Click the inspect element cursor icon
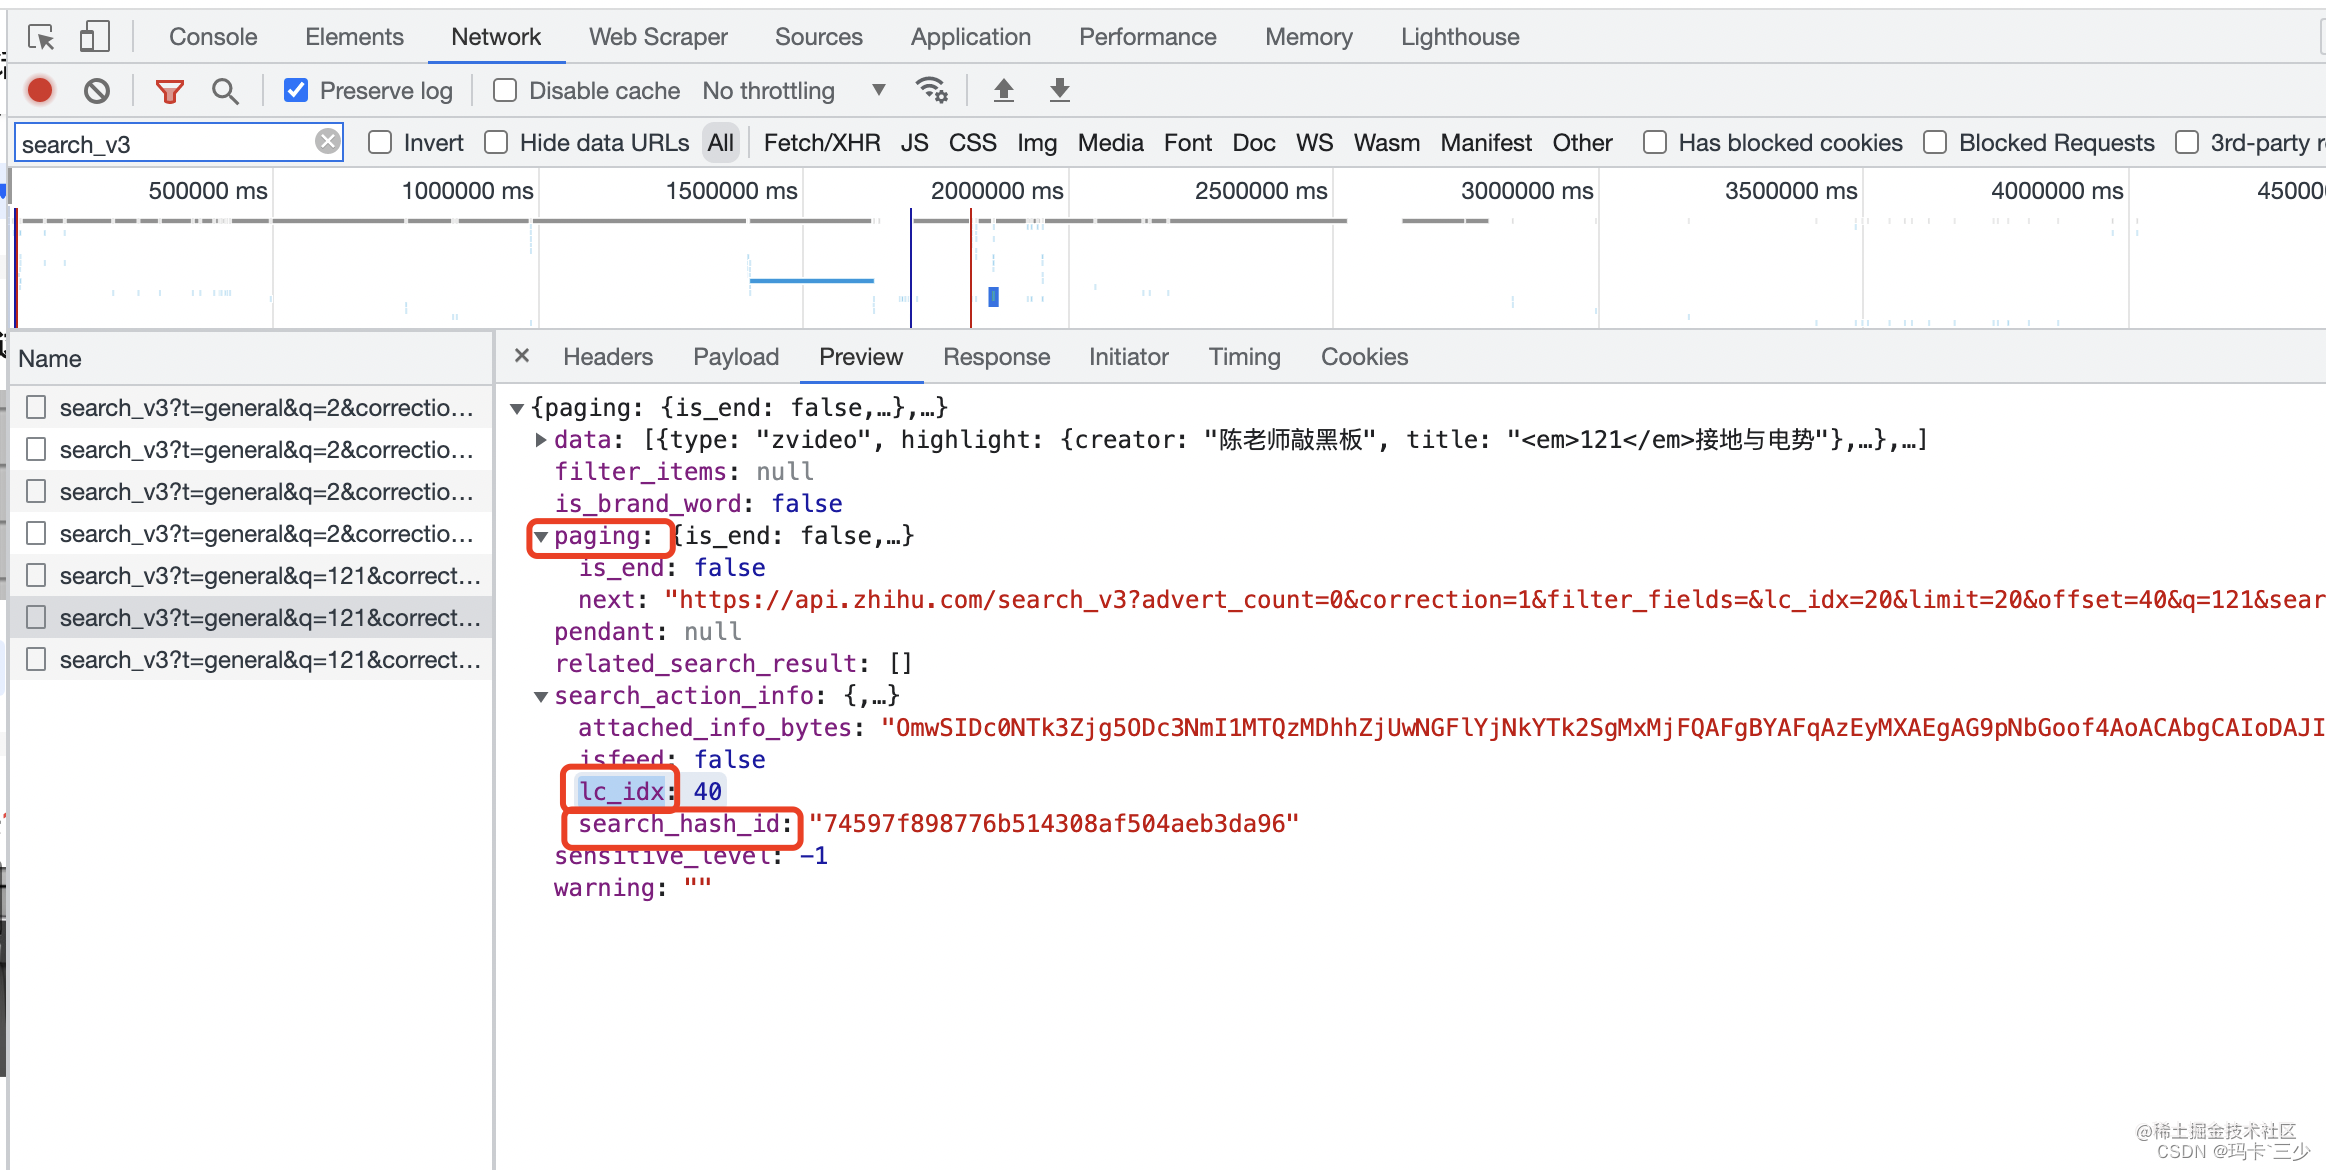The image size is (2326, 1170). coord(41,37)
